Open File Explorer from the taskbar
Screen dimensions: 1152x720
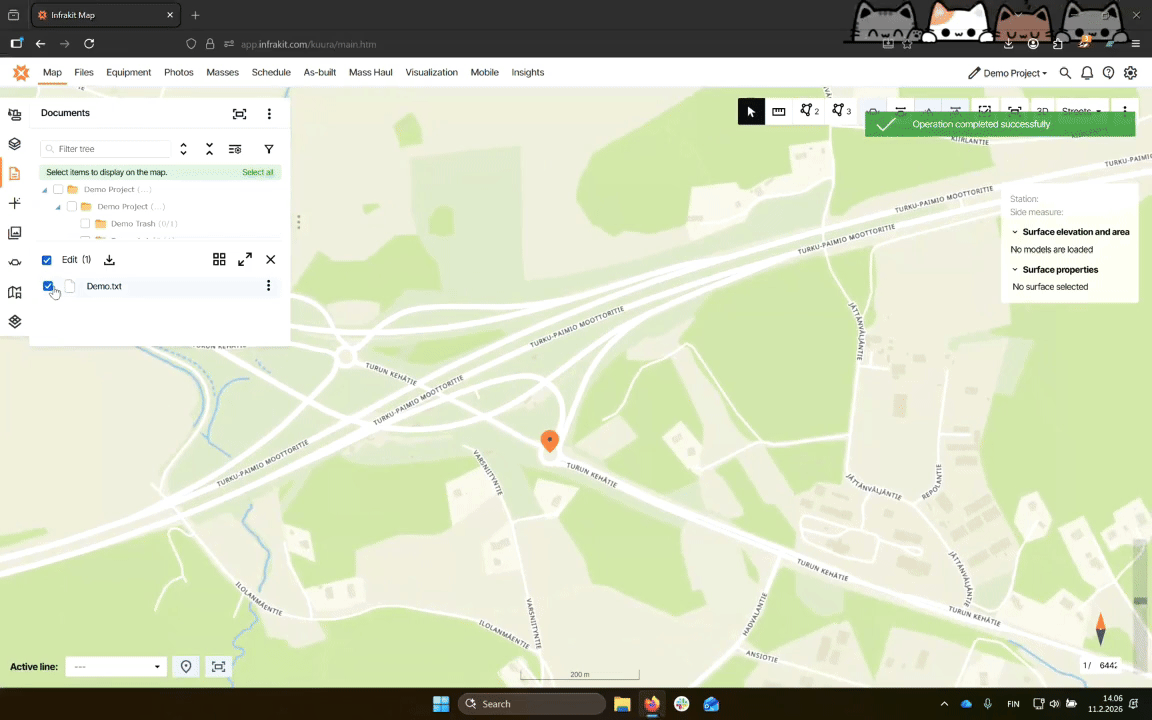[x=622, y=704]
